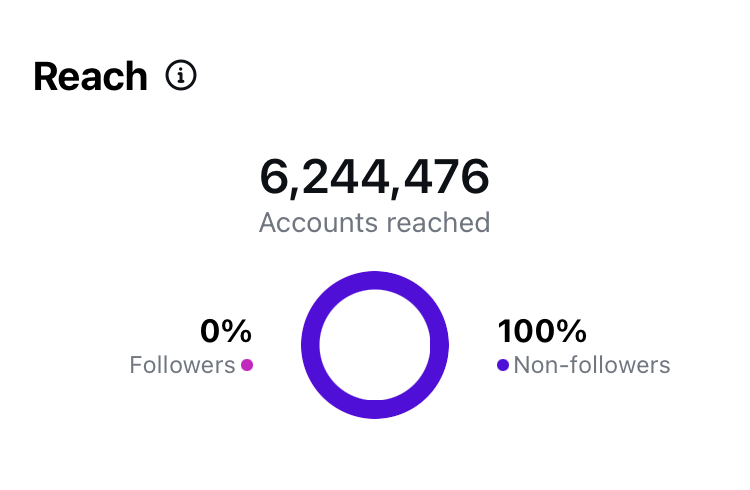Select the 6,244,476 accounts reached number
The image size is (750, 490).
[x=374, y=178]
